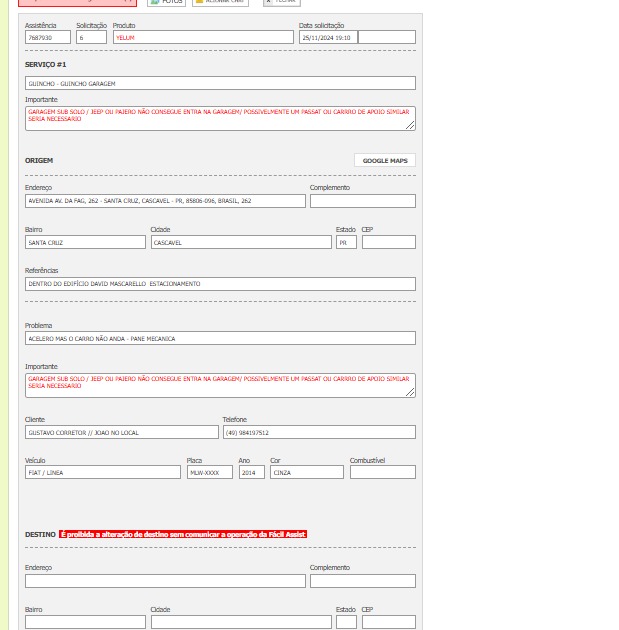The image size is (619, 630).
Task: Click the Destino Bairro field
Action: tap(85, 622)
